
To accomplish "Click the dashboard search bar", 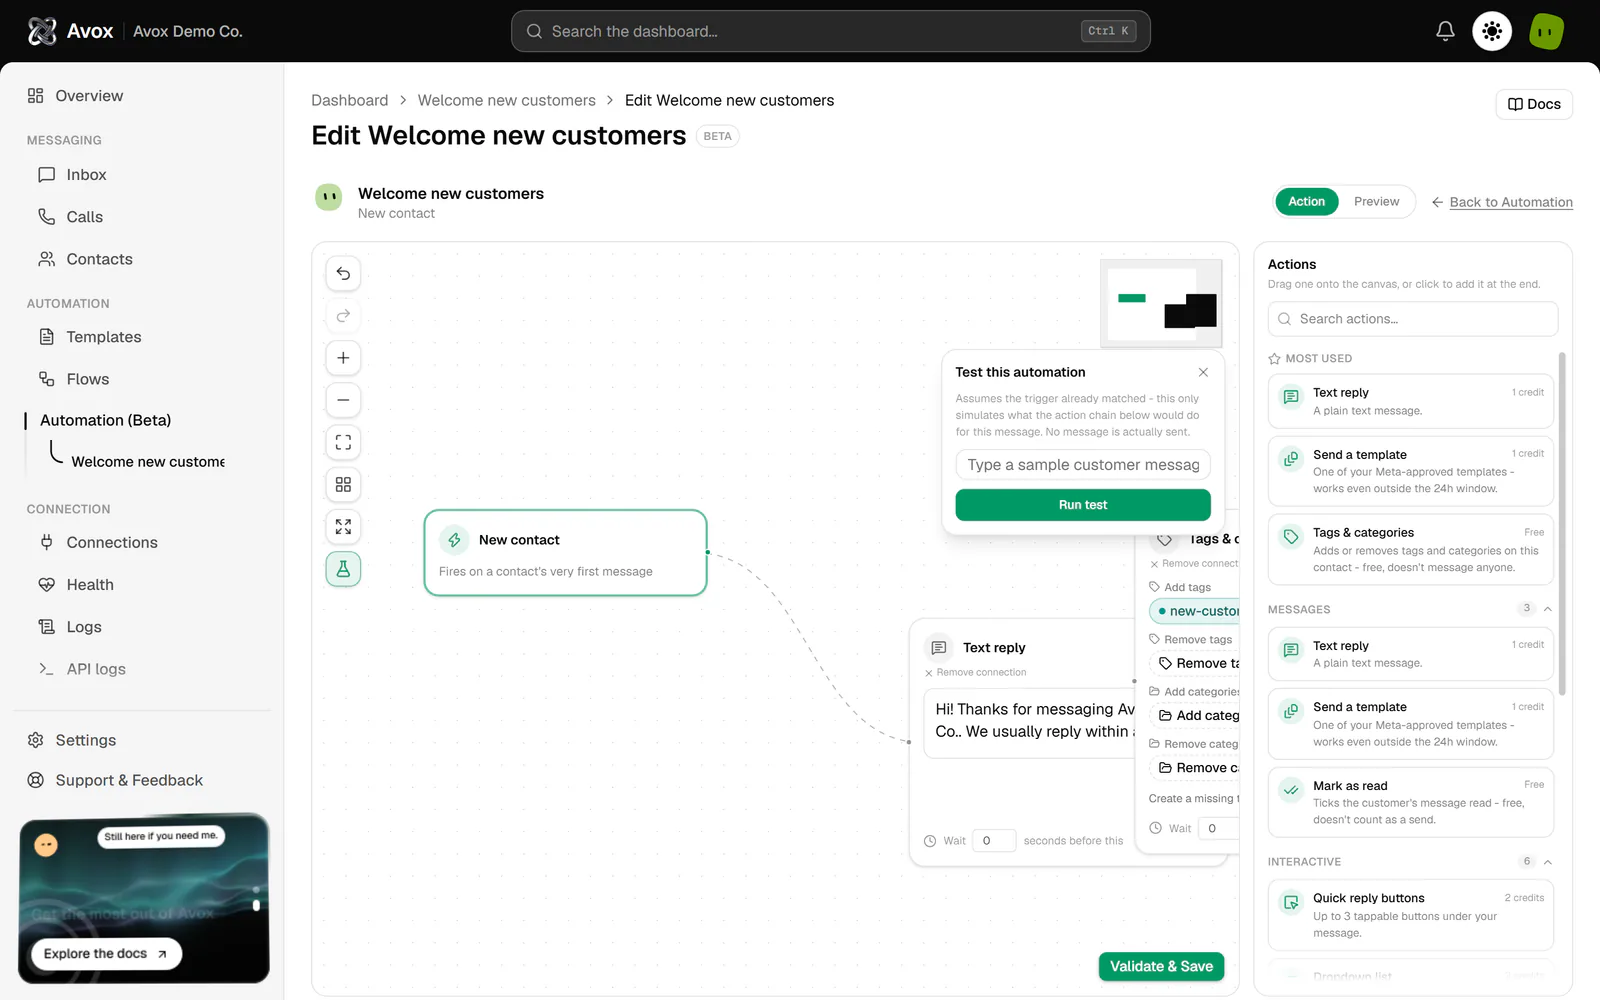I will tap(830, 31).
